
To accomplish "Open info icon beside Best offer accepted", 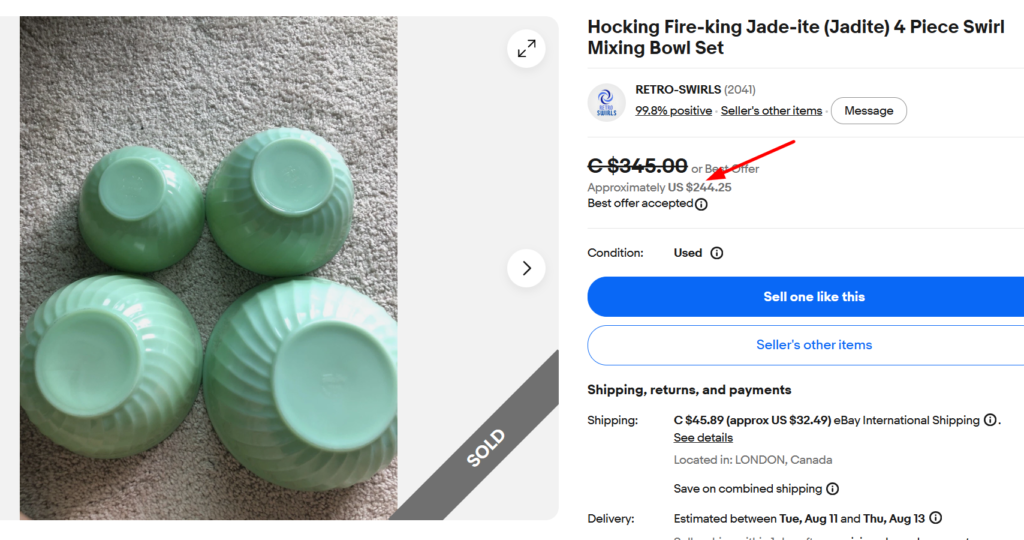I will (701, 204).
